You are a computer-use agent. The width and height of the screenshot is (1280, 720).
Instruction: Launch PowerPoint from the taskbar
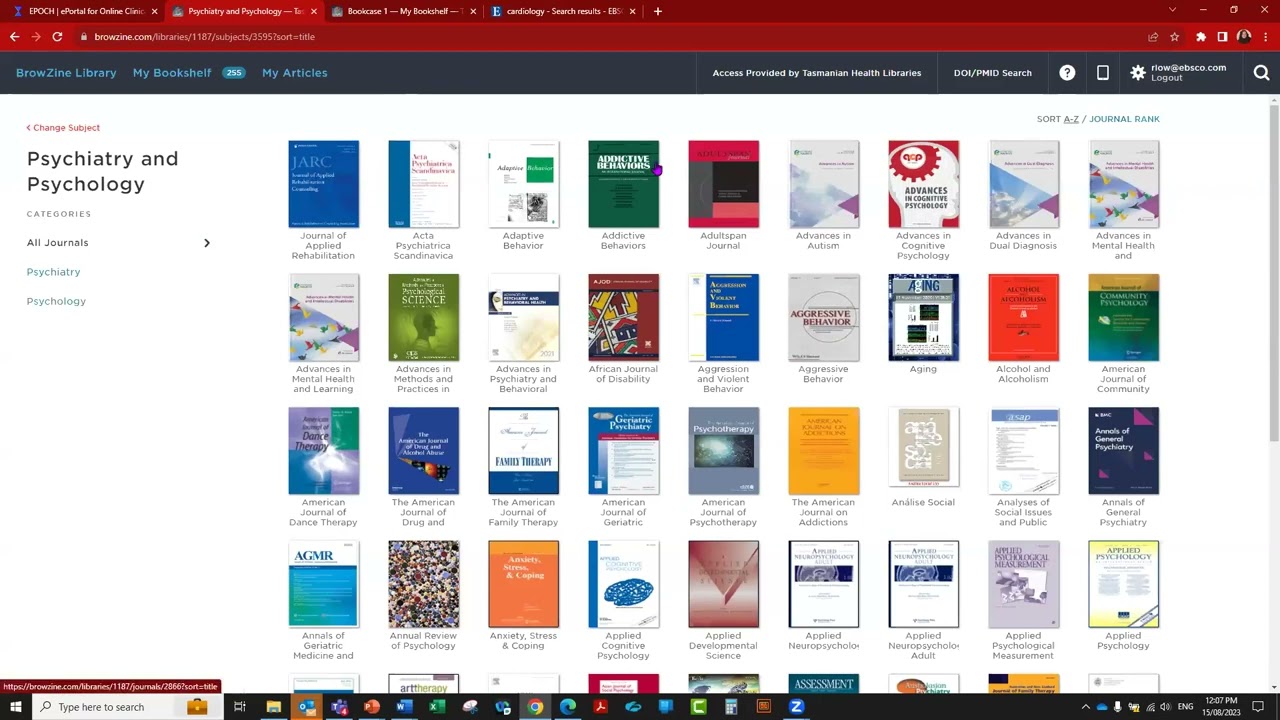tap(372, 707)
